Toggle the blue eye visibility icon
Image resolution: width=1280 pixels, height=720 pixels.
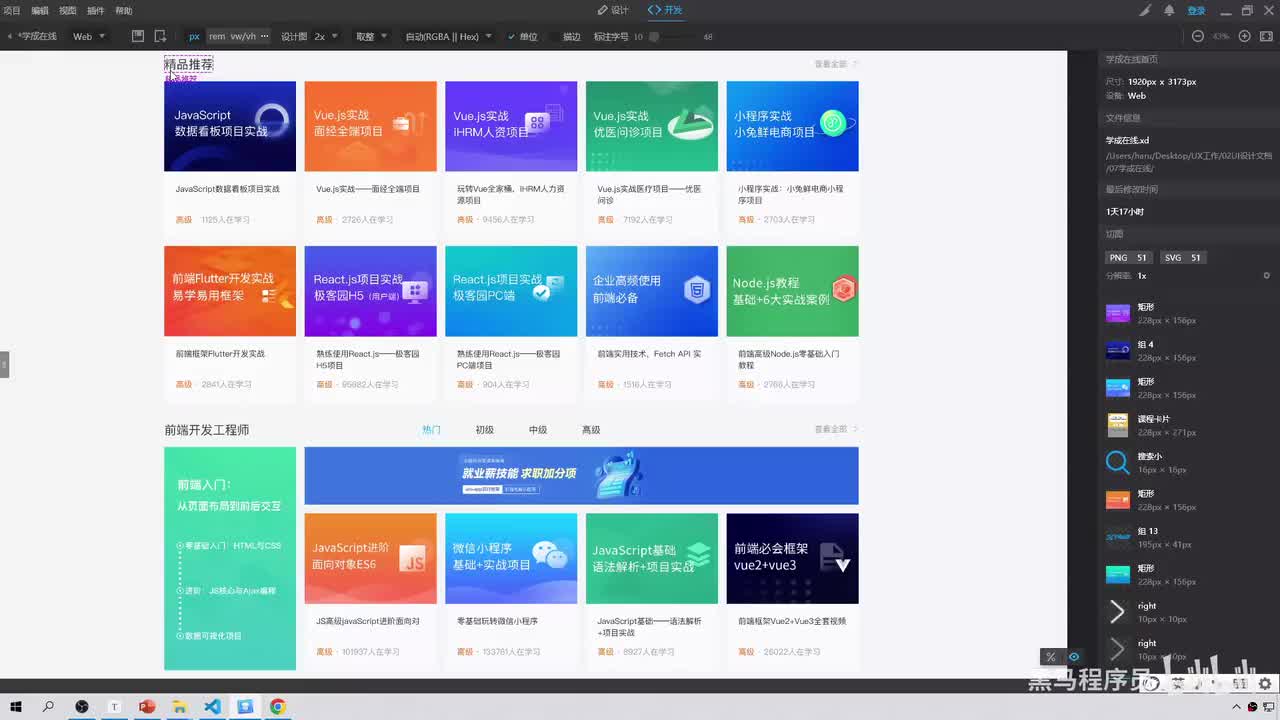pyautogui.click(x=1073, y=657)
